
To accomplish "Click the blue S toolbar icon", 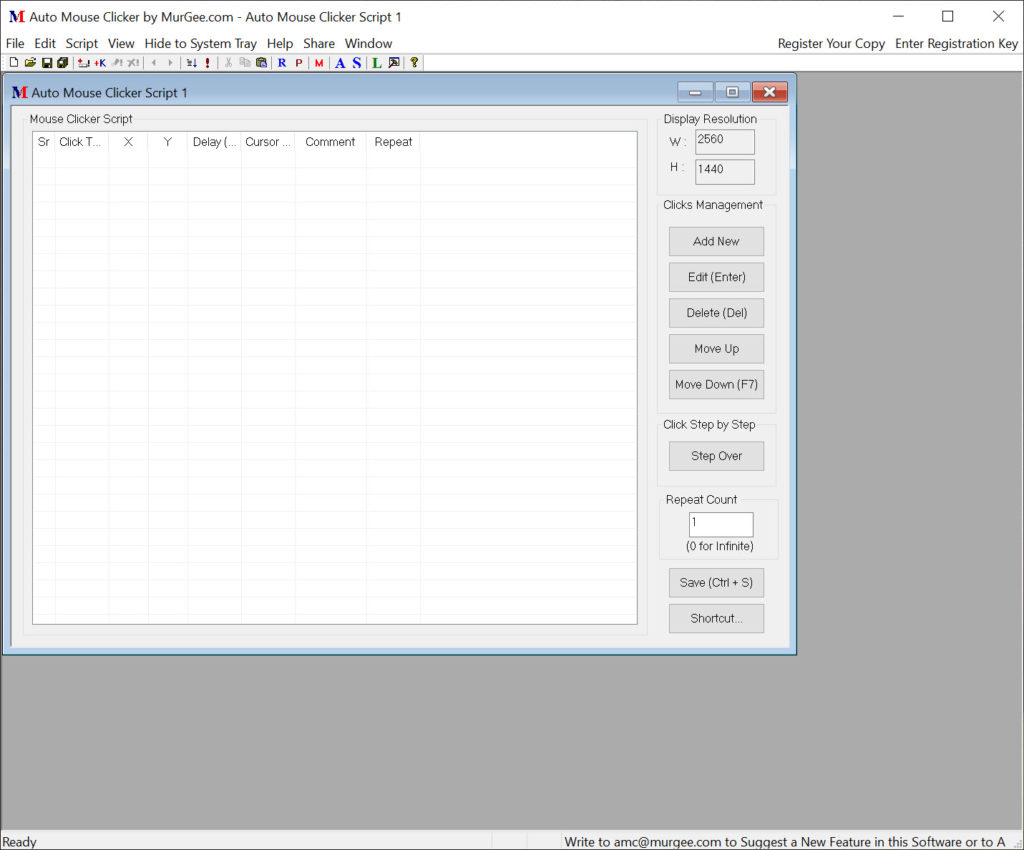I will coord(357,63).
